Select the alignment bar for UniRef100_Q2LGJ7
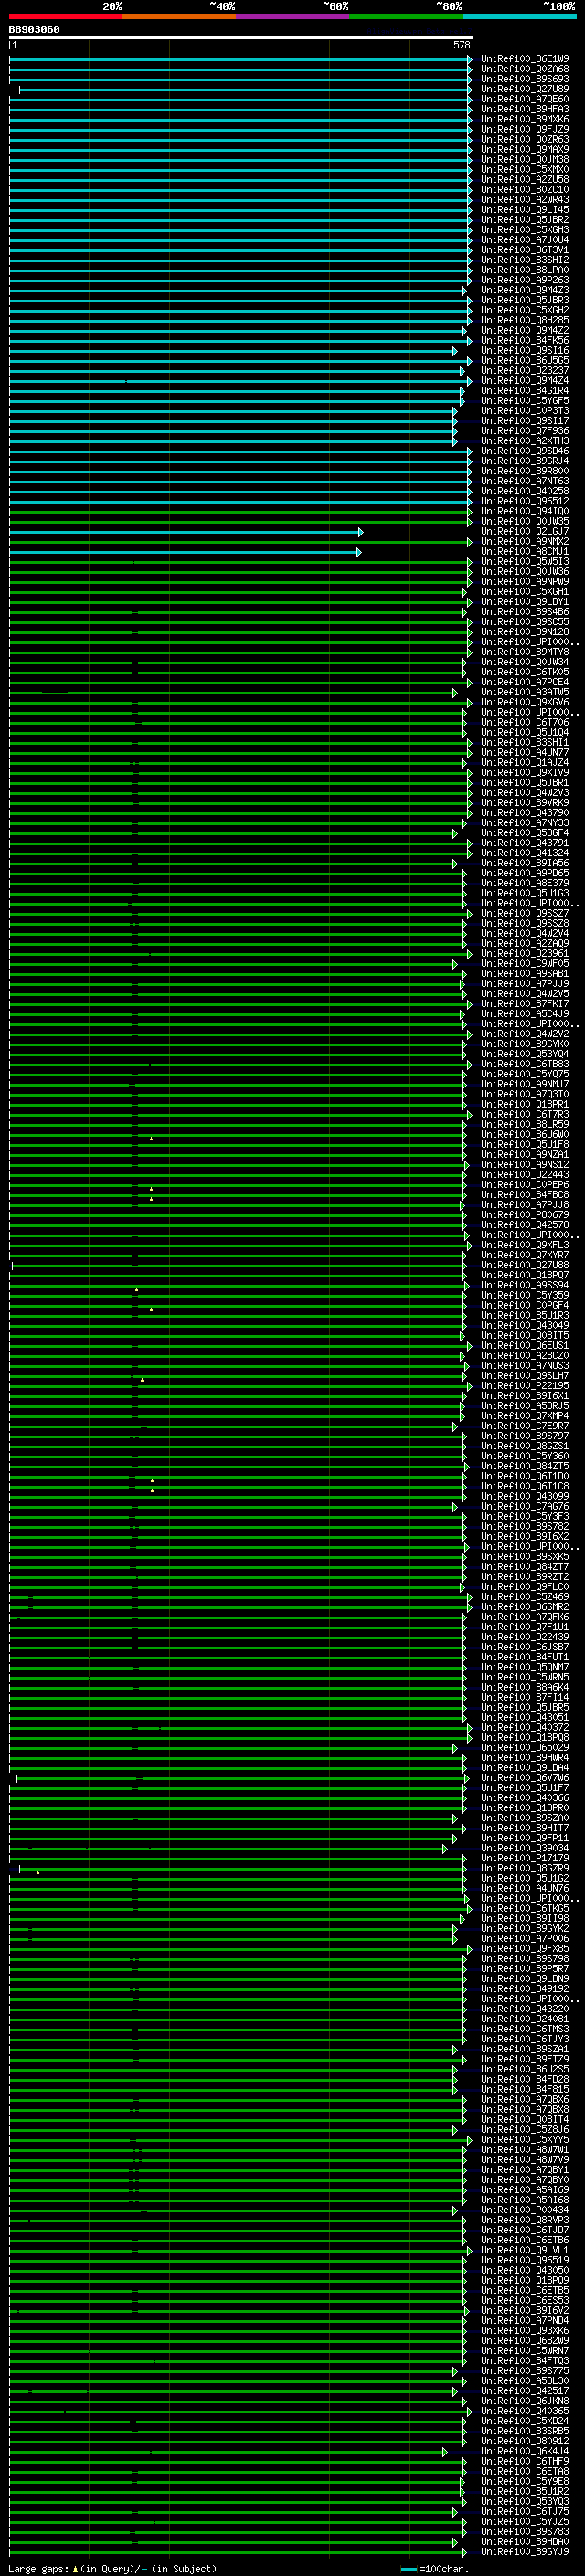 [186, 532]
